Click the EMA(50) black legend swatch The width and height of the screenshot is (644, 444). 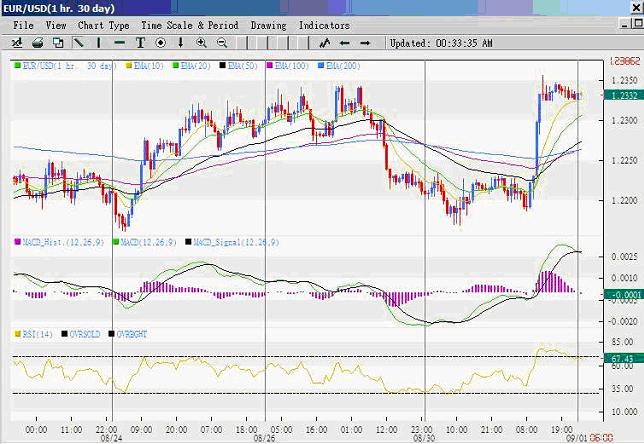pyautogui.click(x=223, y=66)
